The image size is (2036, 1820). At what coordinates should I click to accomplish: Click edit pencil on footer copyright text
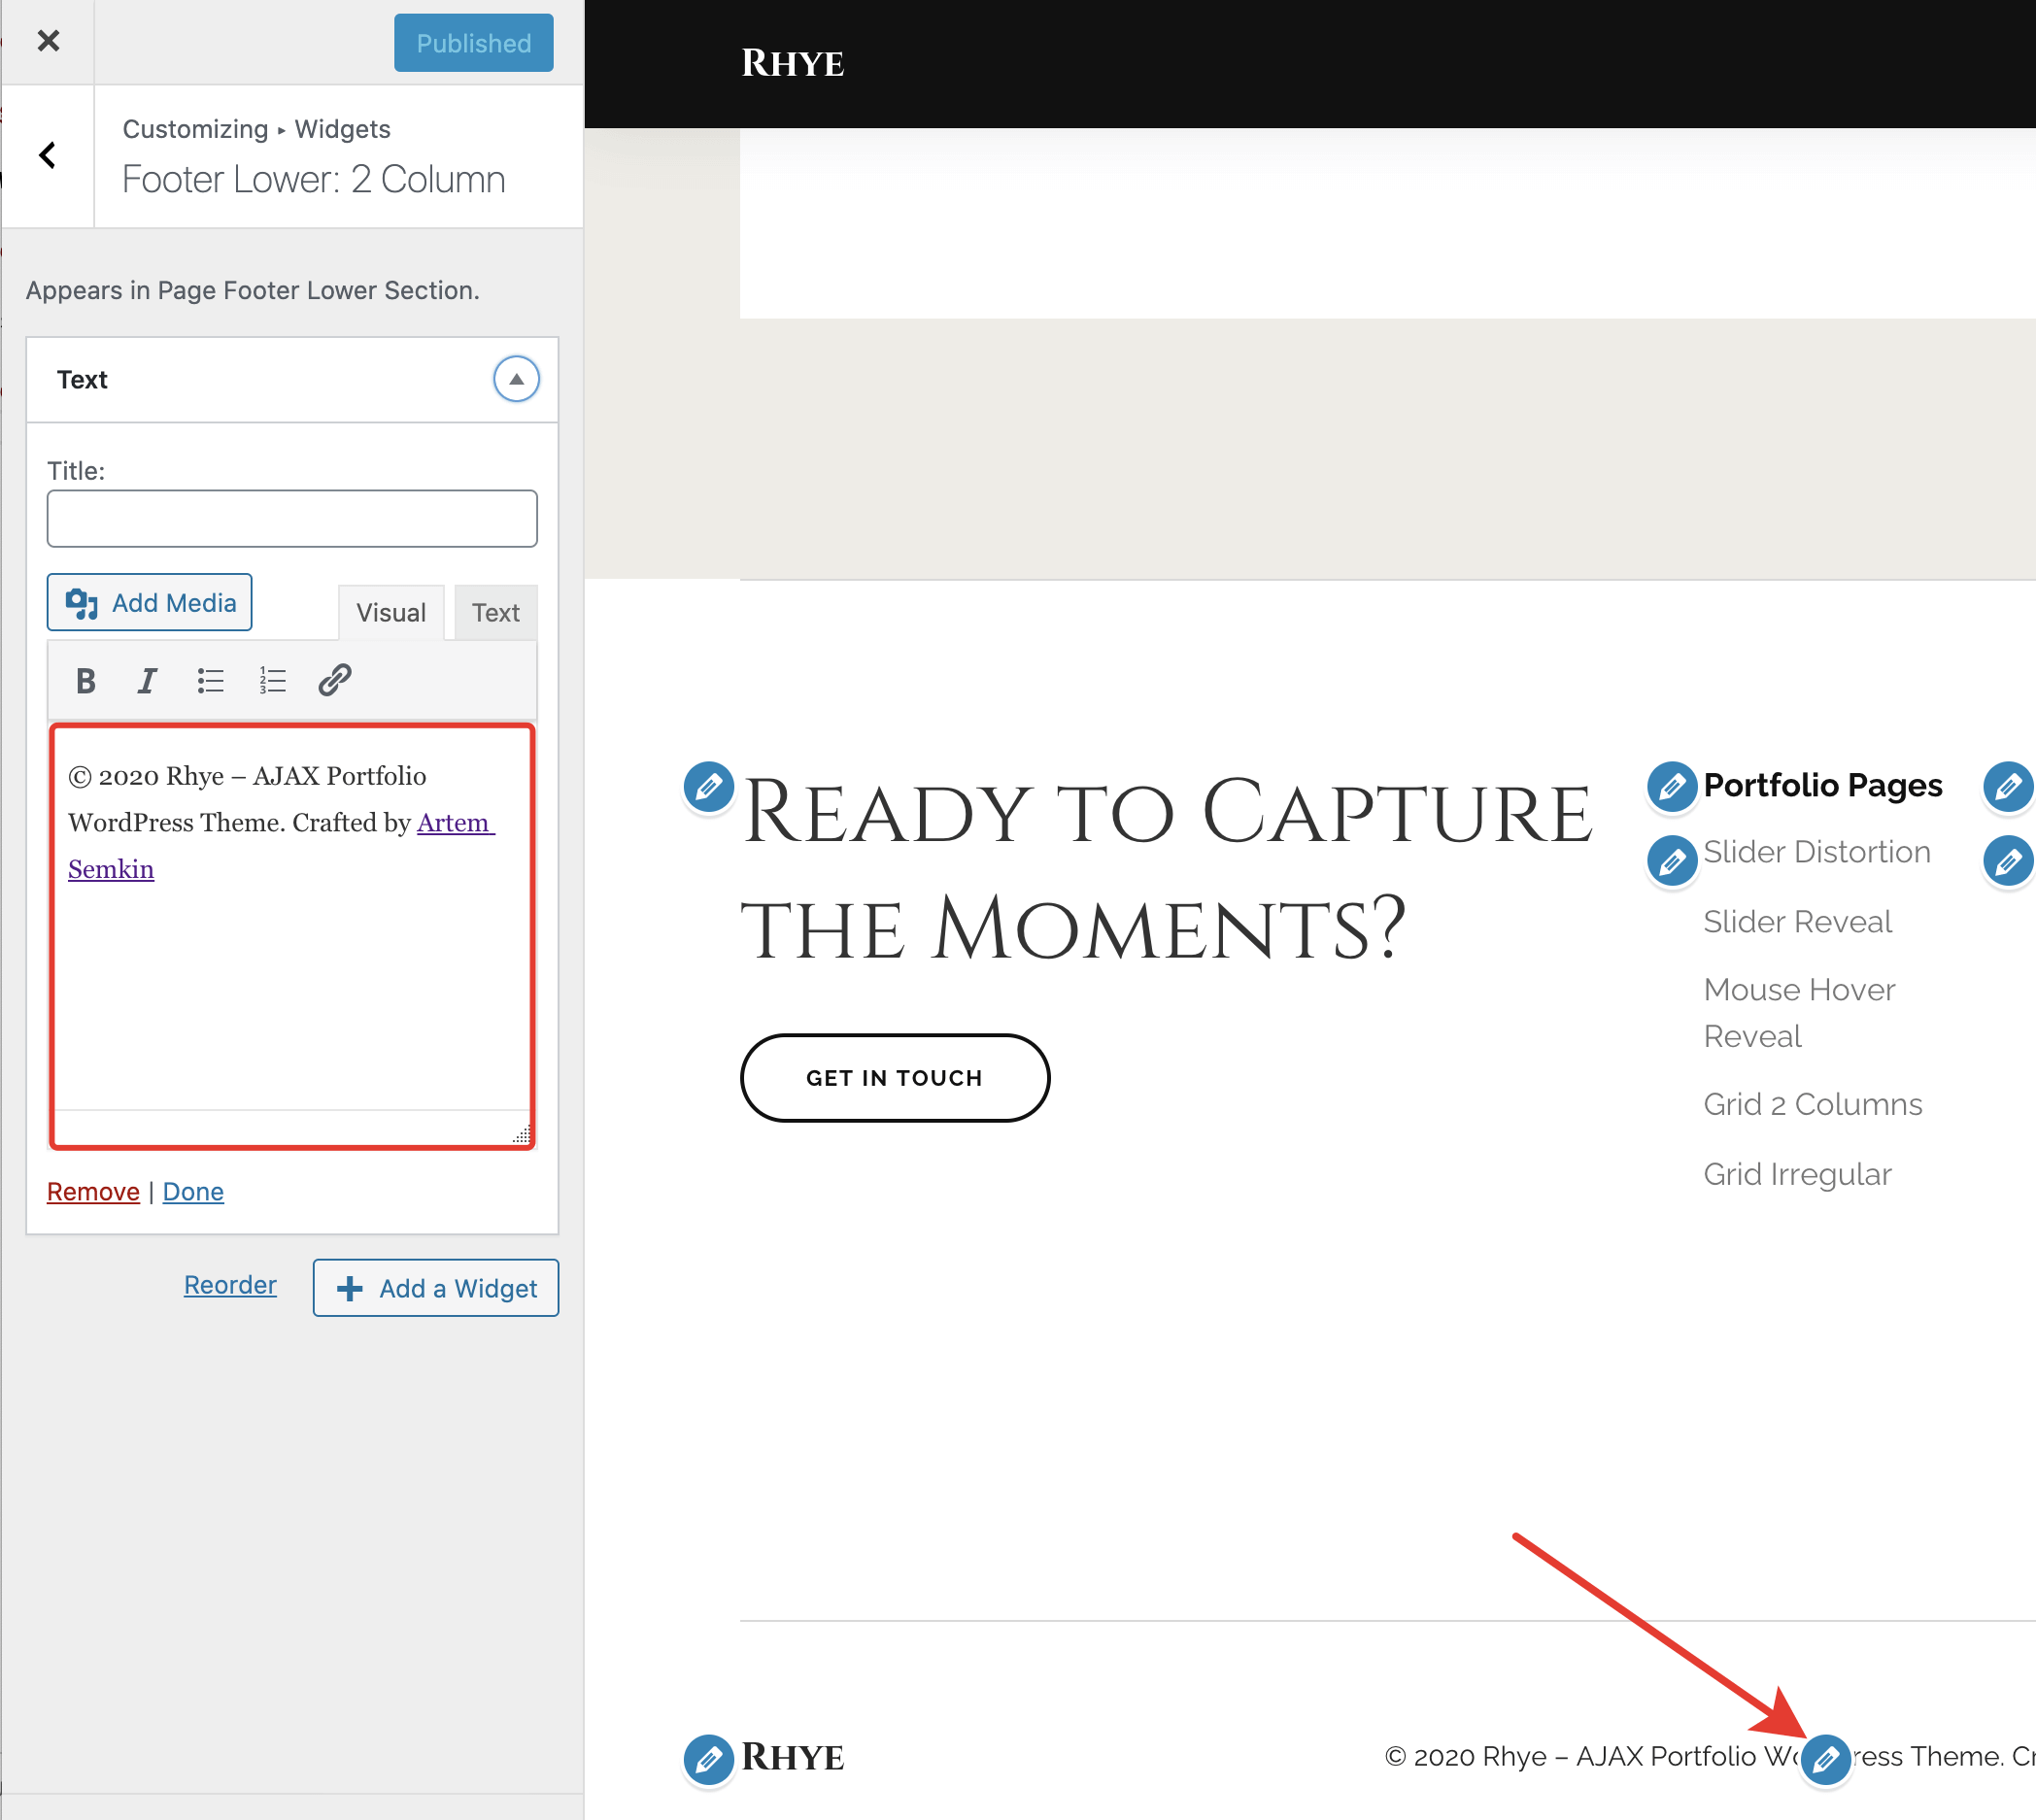[1825, 1759]
